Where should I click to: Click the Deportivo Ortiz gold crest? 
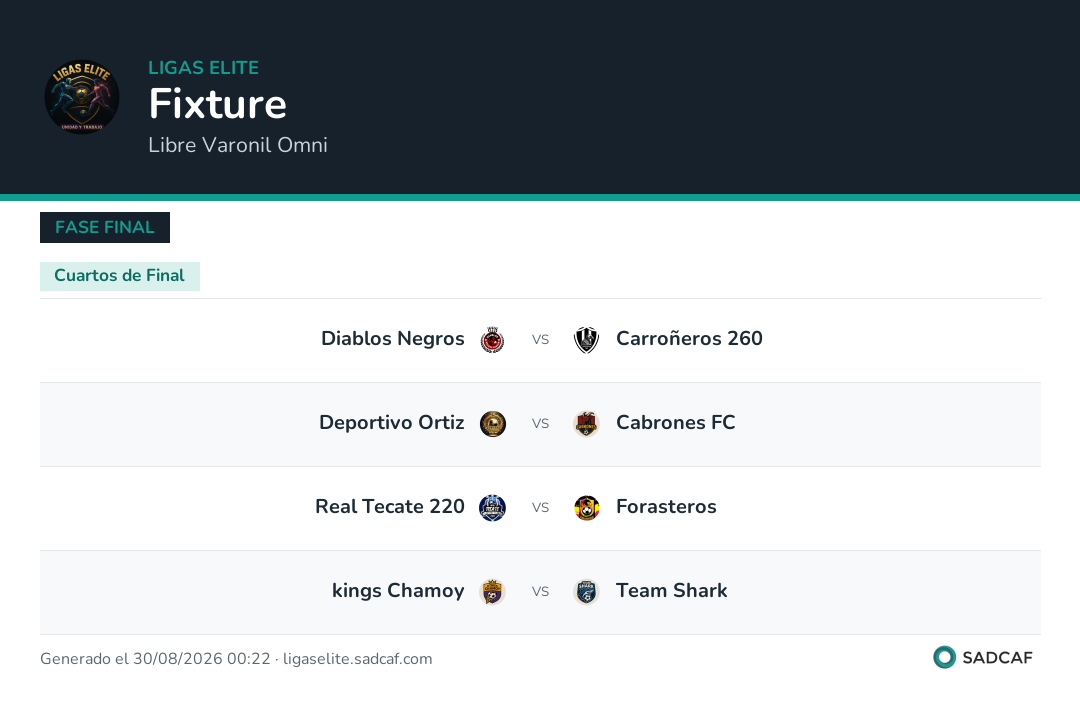point(492,424)
